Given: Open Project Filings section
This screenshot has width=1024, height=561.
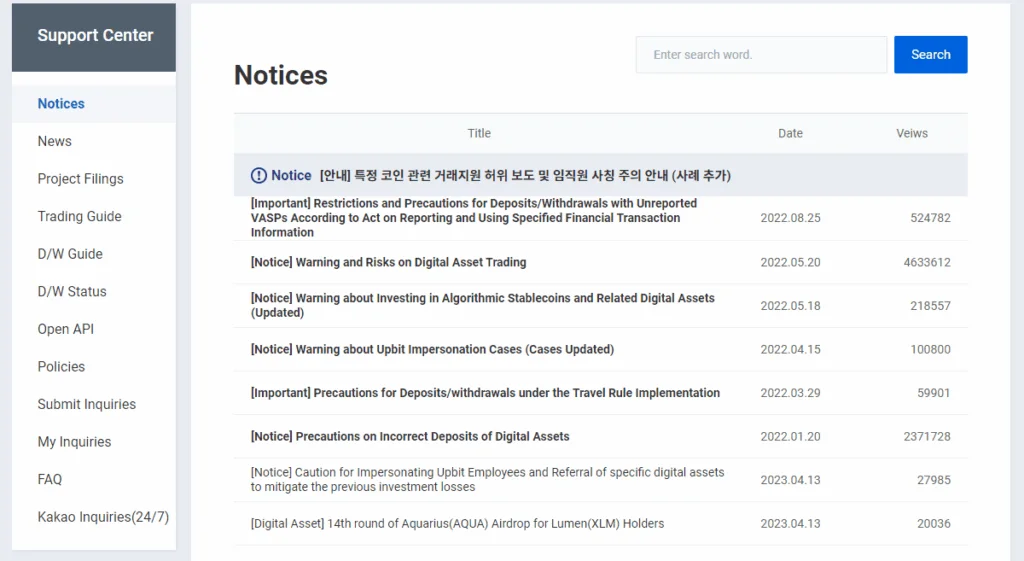Looking at the screenshot, I should [x=81, y=179].
